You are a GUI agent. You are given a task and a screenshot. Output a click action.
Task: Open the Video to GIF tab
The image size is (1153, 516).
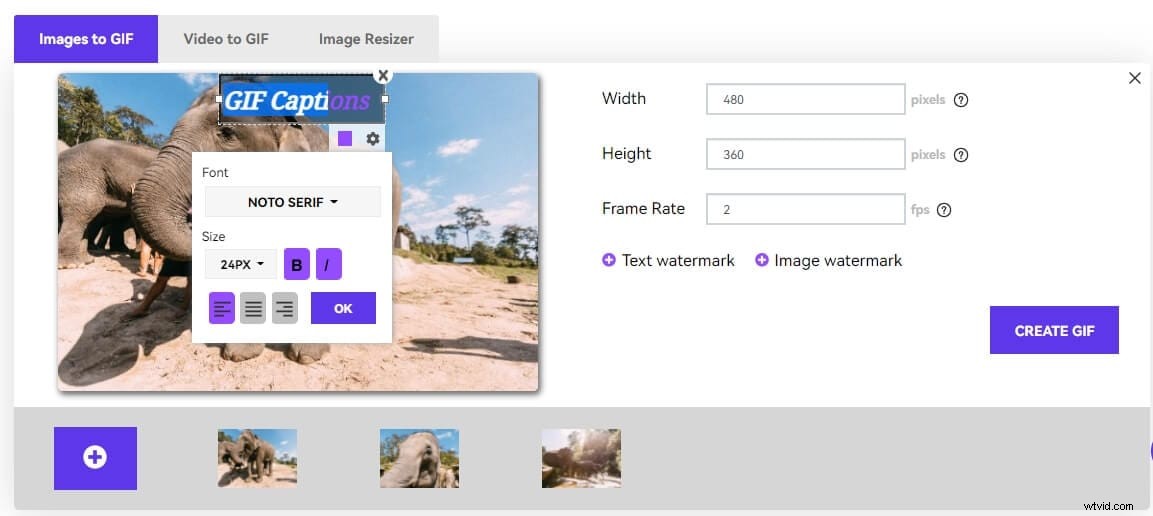[226, 39]
